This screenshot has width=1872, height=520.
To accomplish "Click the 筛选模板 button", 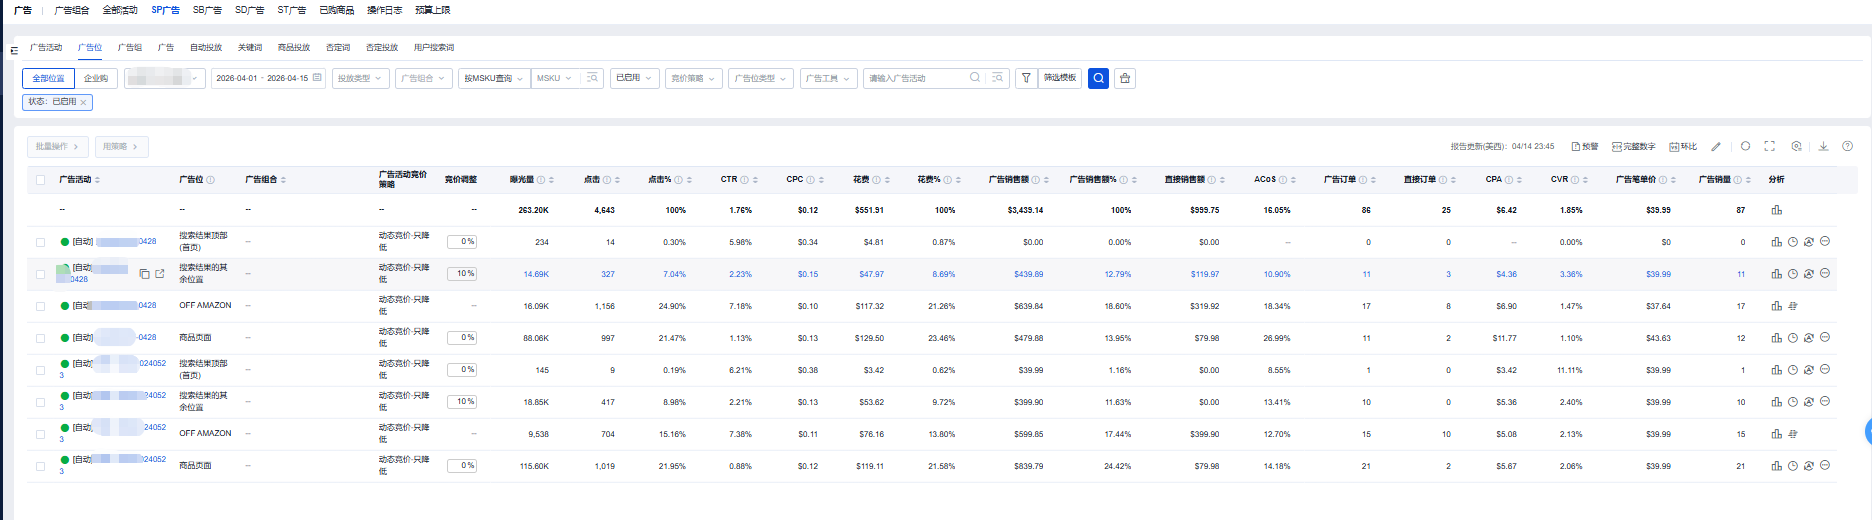I will (x=1060, y=78).
